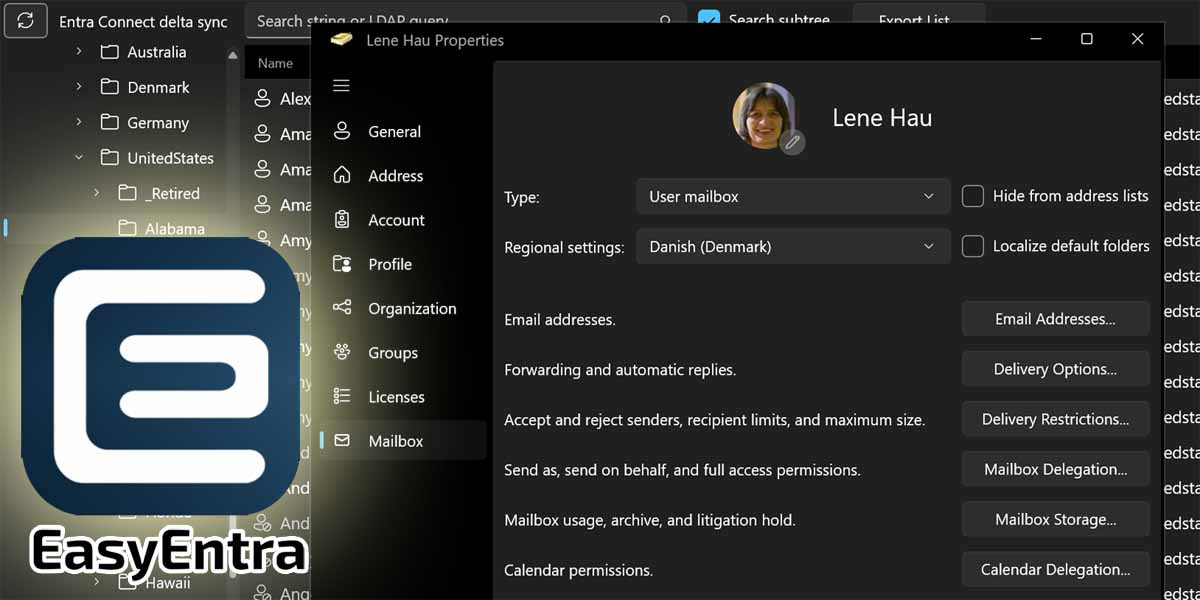Image resolution: width=1200 pixels, height=600 pixels.
Task: Toggle the Search subtree checkbox
Action: pyautogui.click(x=709, y=20)
